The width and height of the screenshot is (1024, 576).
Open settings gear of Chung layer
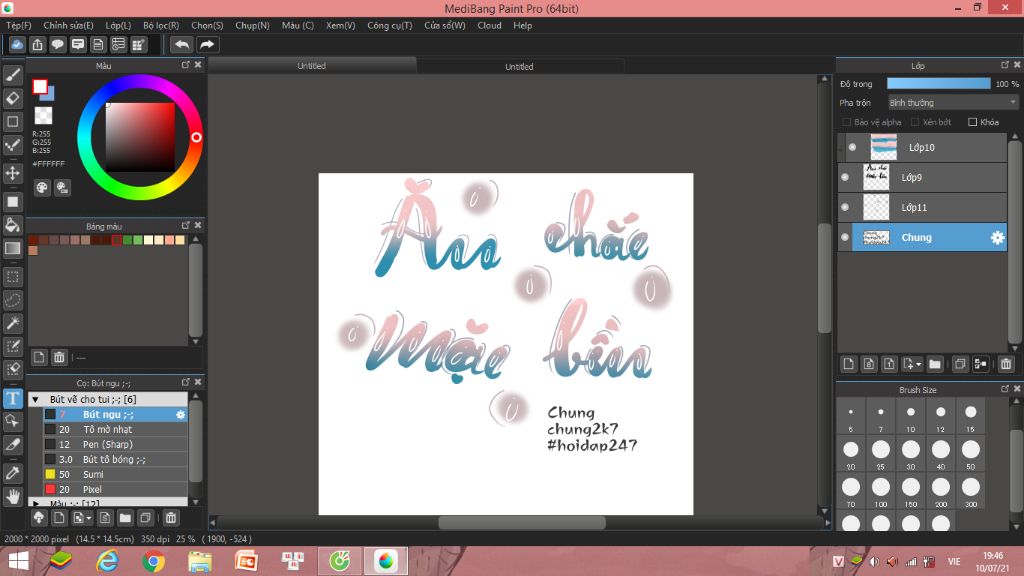[x=997, y=238]
